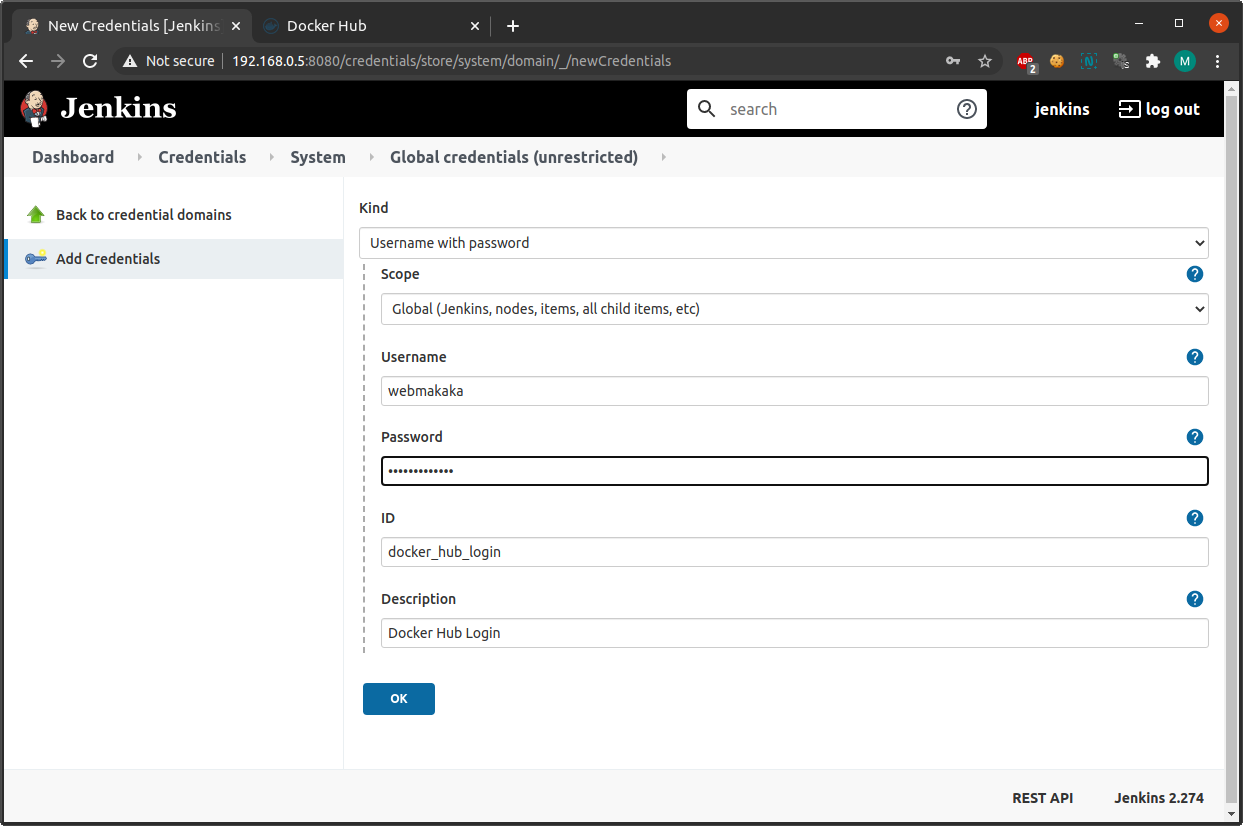Click the log out link
The image size is (1243, 826).
point(1159,109)
